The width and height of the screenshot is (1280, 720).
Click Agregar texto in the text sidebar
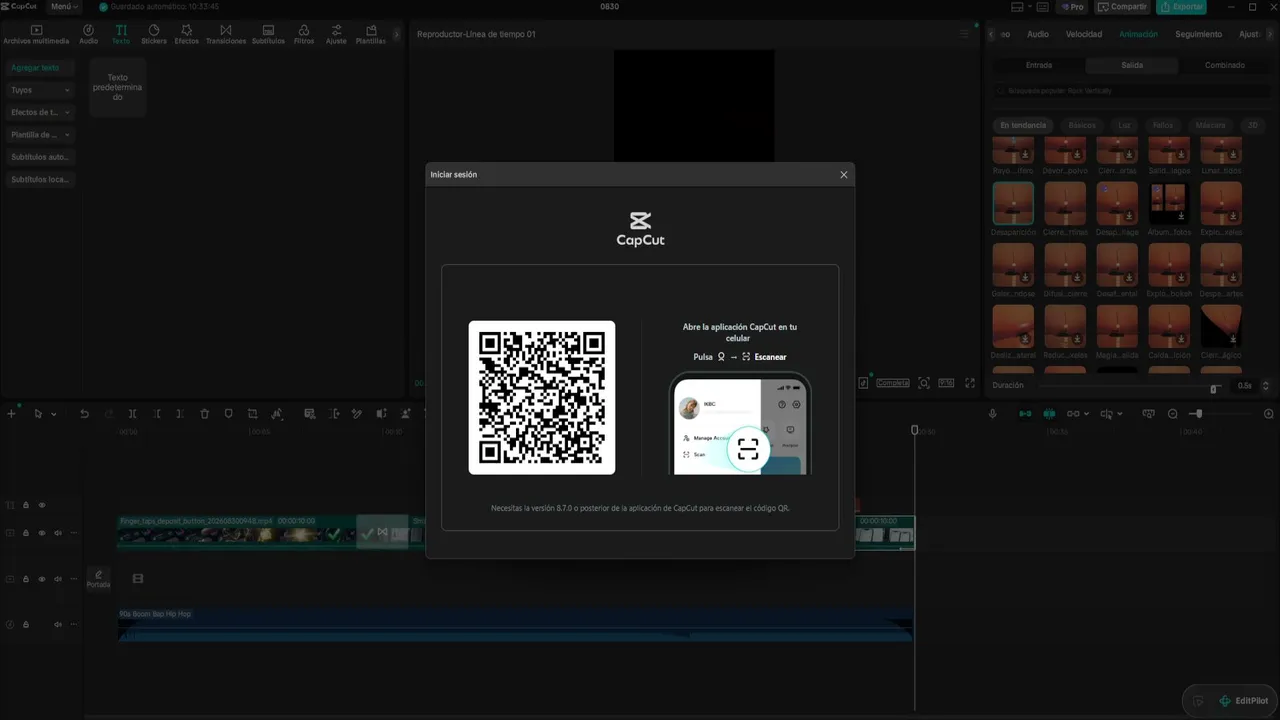click(40, 68)
